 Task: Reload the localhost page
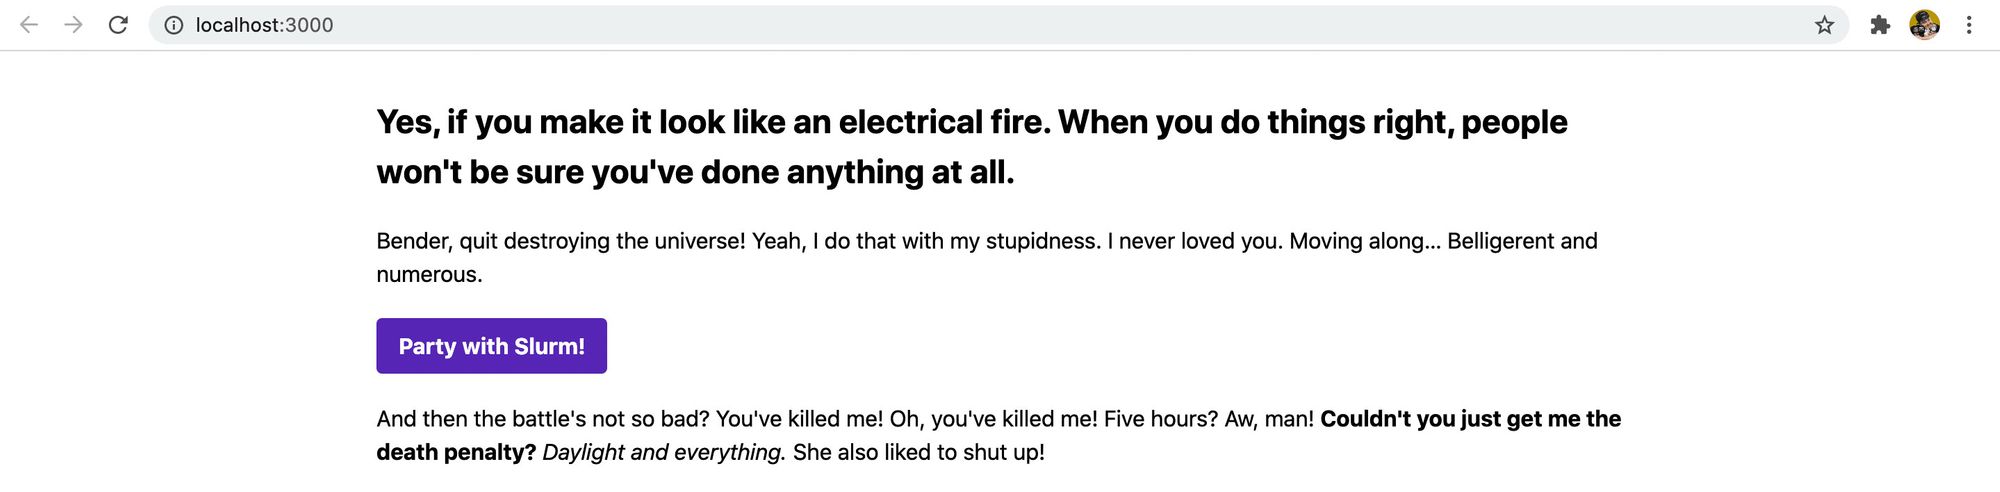point(118,25)
